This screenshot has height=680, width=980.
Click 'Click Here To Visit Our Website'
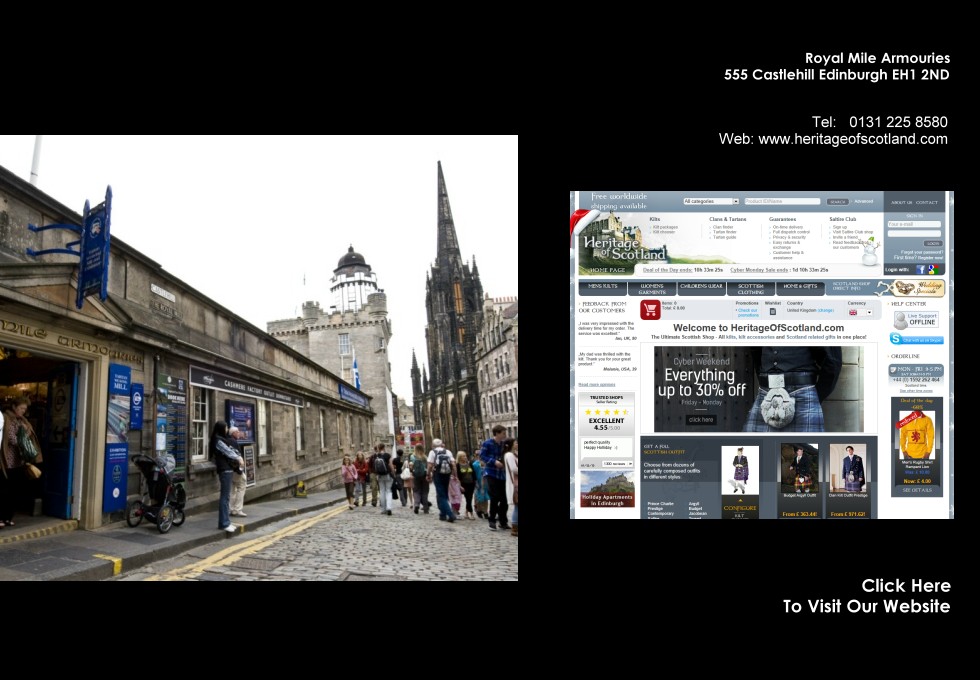click(866, 596)
